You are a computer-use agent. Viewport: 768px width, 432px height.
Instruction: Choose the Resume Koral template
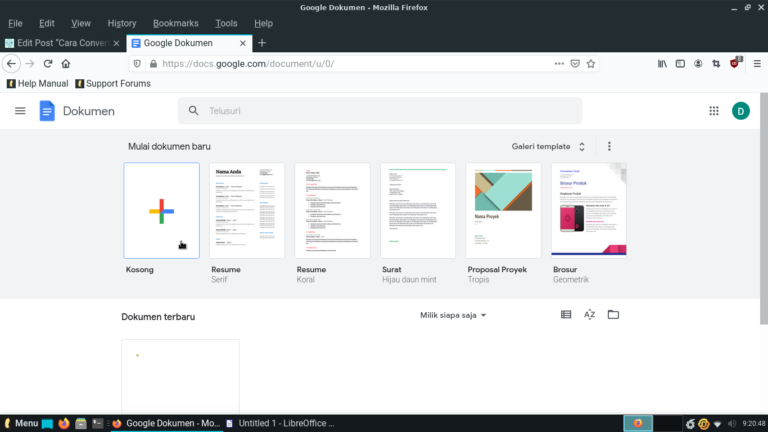[333, 211]
